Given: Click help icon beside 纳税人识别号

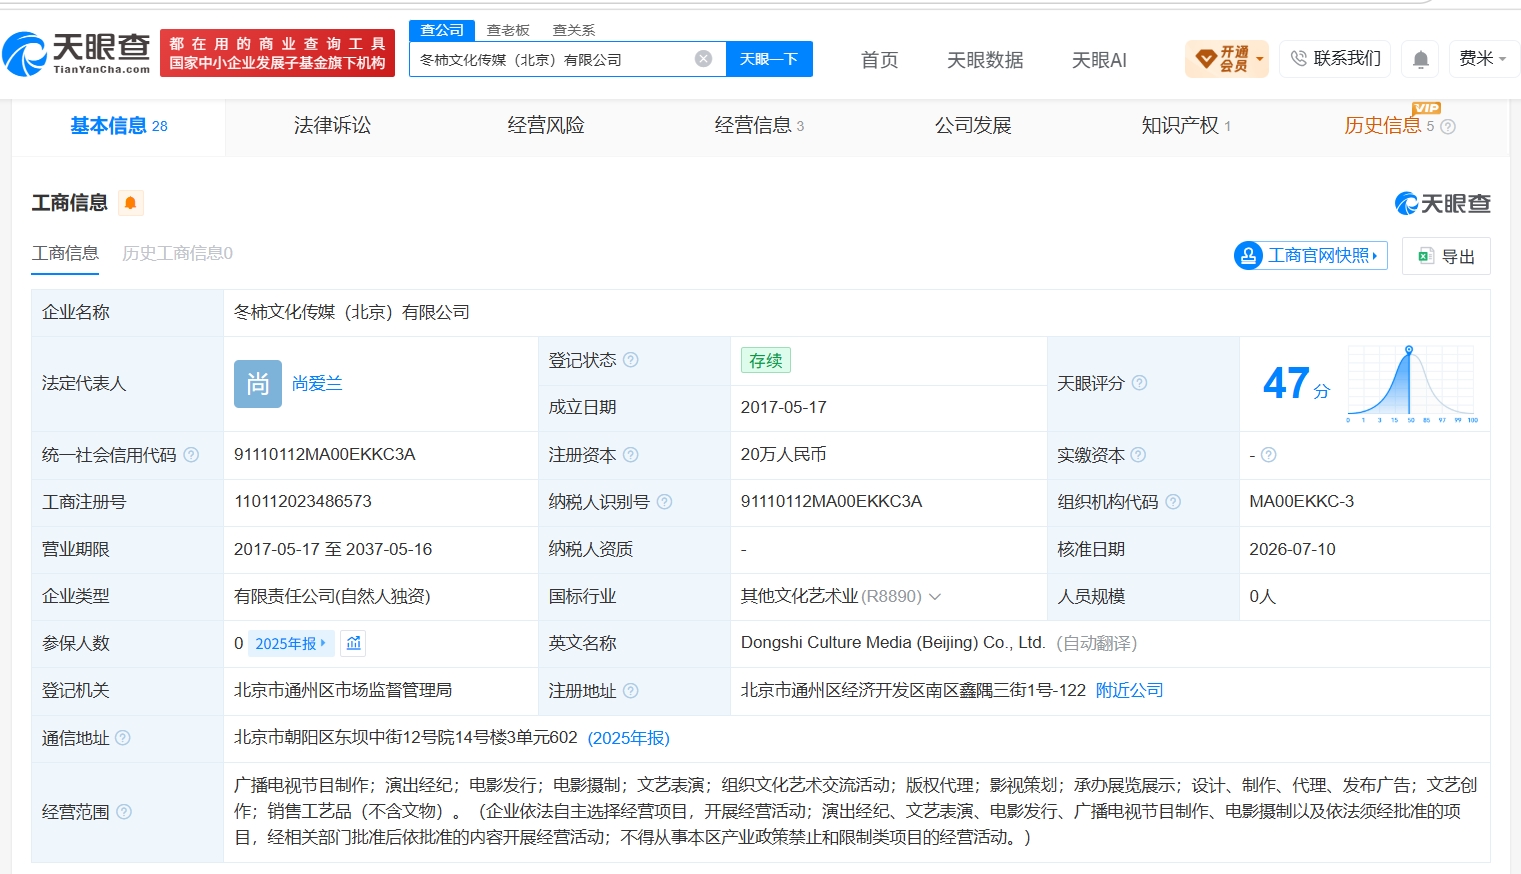Looking at the screenshot, I should (665, 502).
